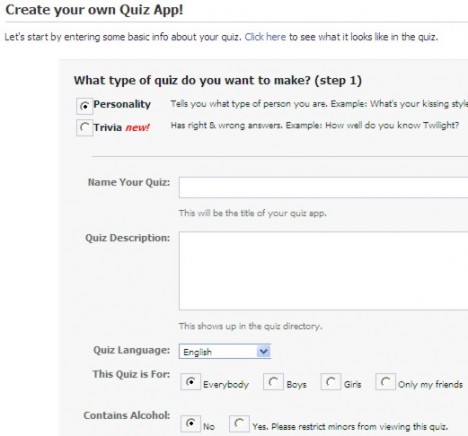The image size is (468, 436).
Task: Mark Contains Alcohol as Yes, restrict minors
Action: [239, 424]
